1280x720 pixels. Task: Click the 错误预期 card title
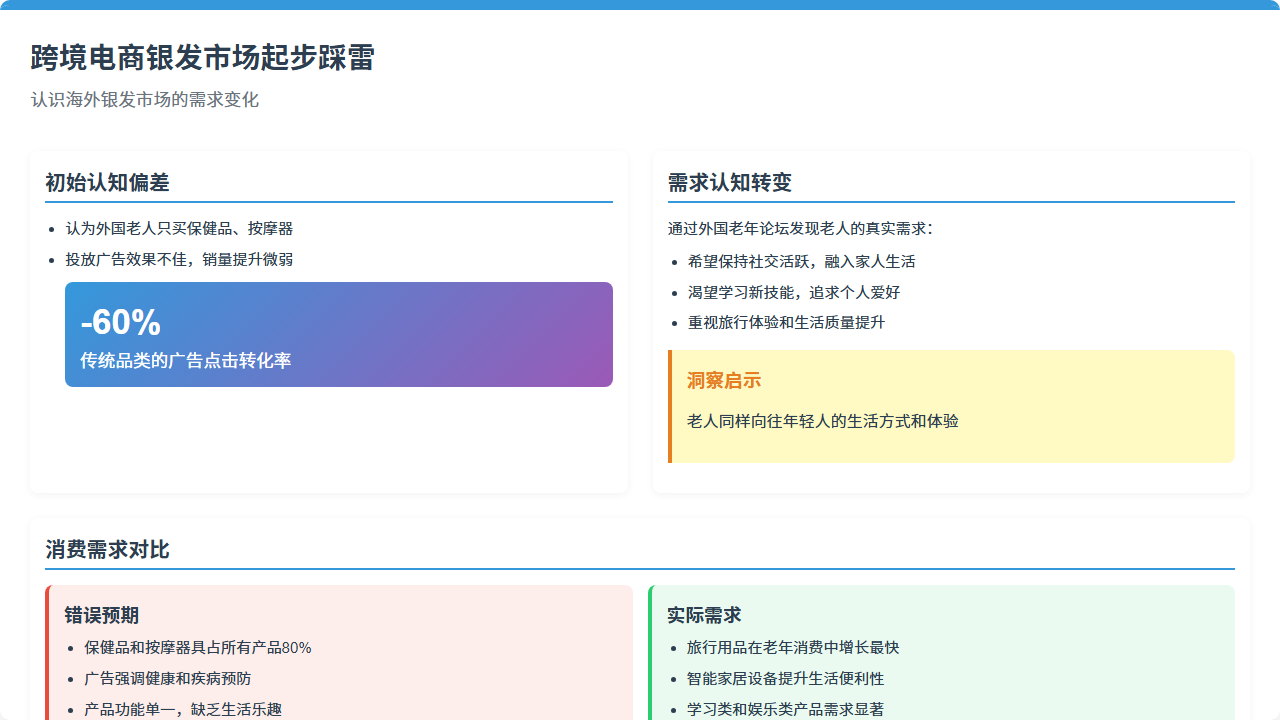(x=102, y=615)
